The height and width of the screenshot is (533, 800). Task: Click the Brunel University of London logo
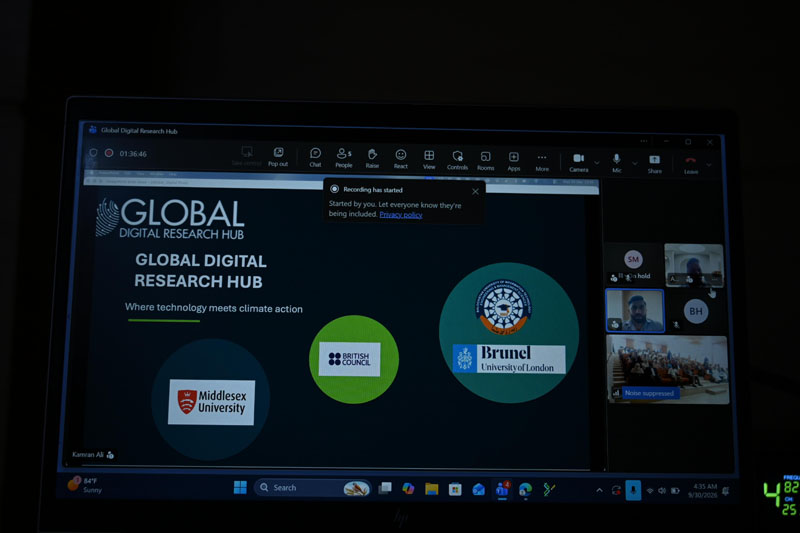(509, 359)
